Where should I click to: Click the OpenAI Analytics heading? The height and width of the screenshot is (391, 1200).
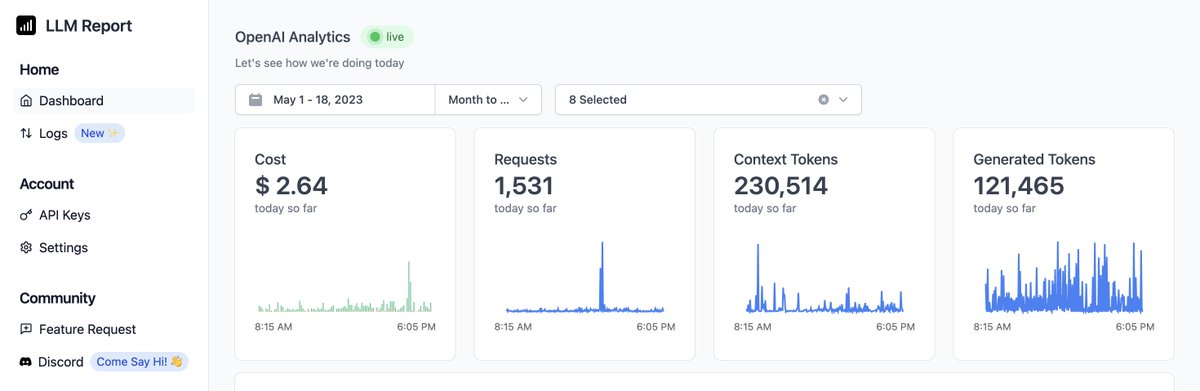tap(293, 37)
